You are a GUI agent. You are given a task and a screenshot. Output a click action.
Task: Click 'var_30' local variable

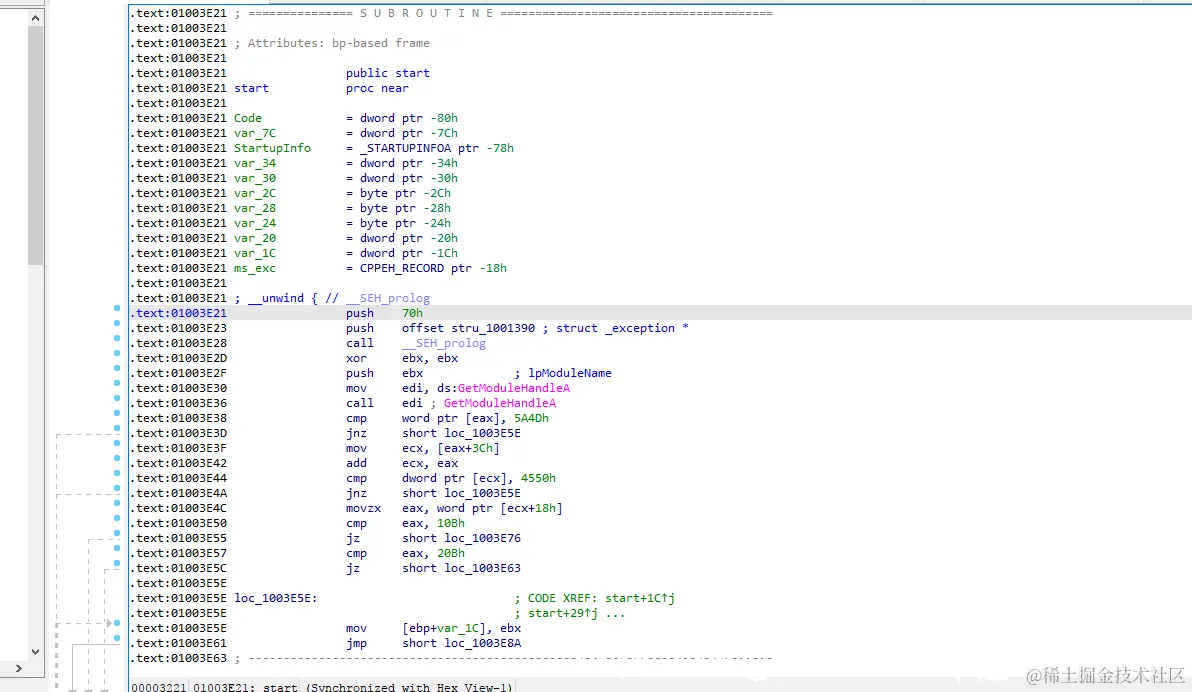pyautogui.click(x=255, y=179)
